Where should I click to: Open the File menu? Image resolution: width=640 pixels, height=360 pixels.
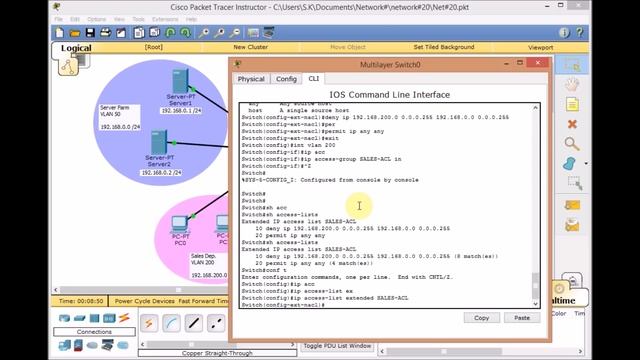coord(58,19)
